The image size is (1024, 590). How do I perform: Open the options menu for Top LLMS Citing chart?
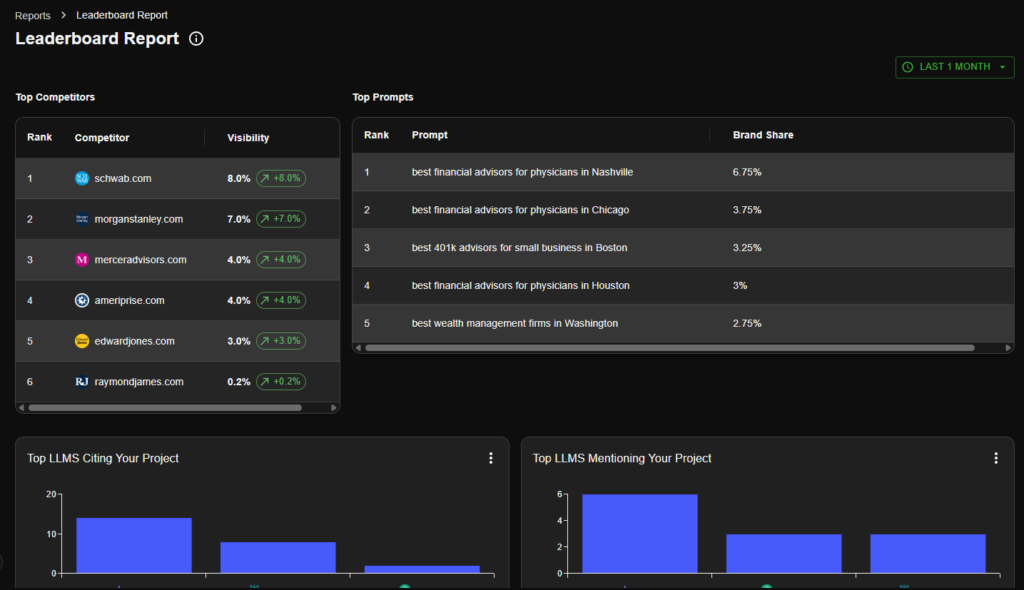coord(491,459)
